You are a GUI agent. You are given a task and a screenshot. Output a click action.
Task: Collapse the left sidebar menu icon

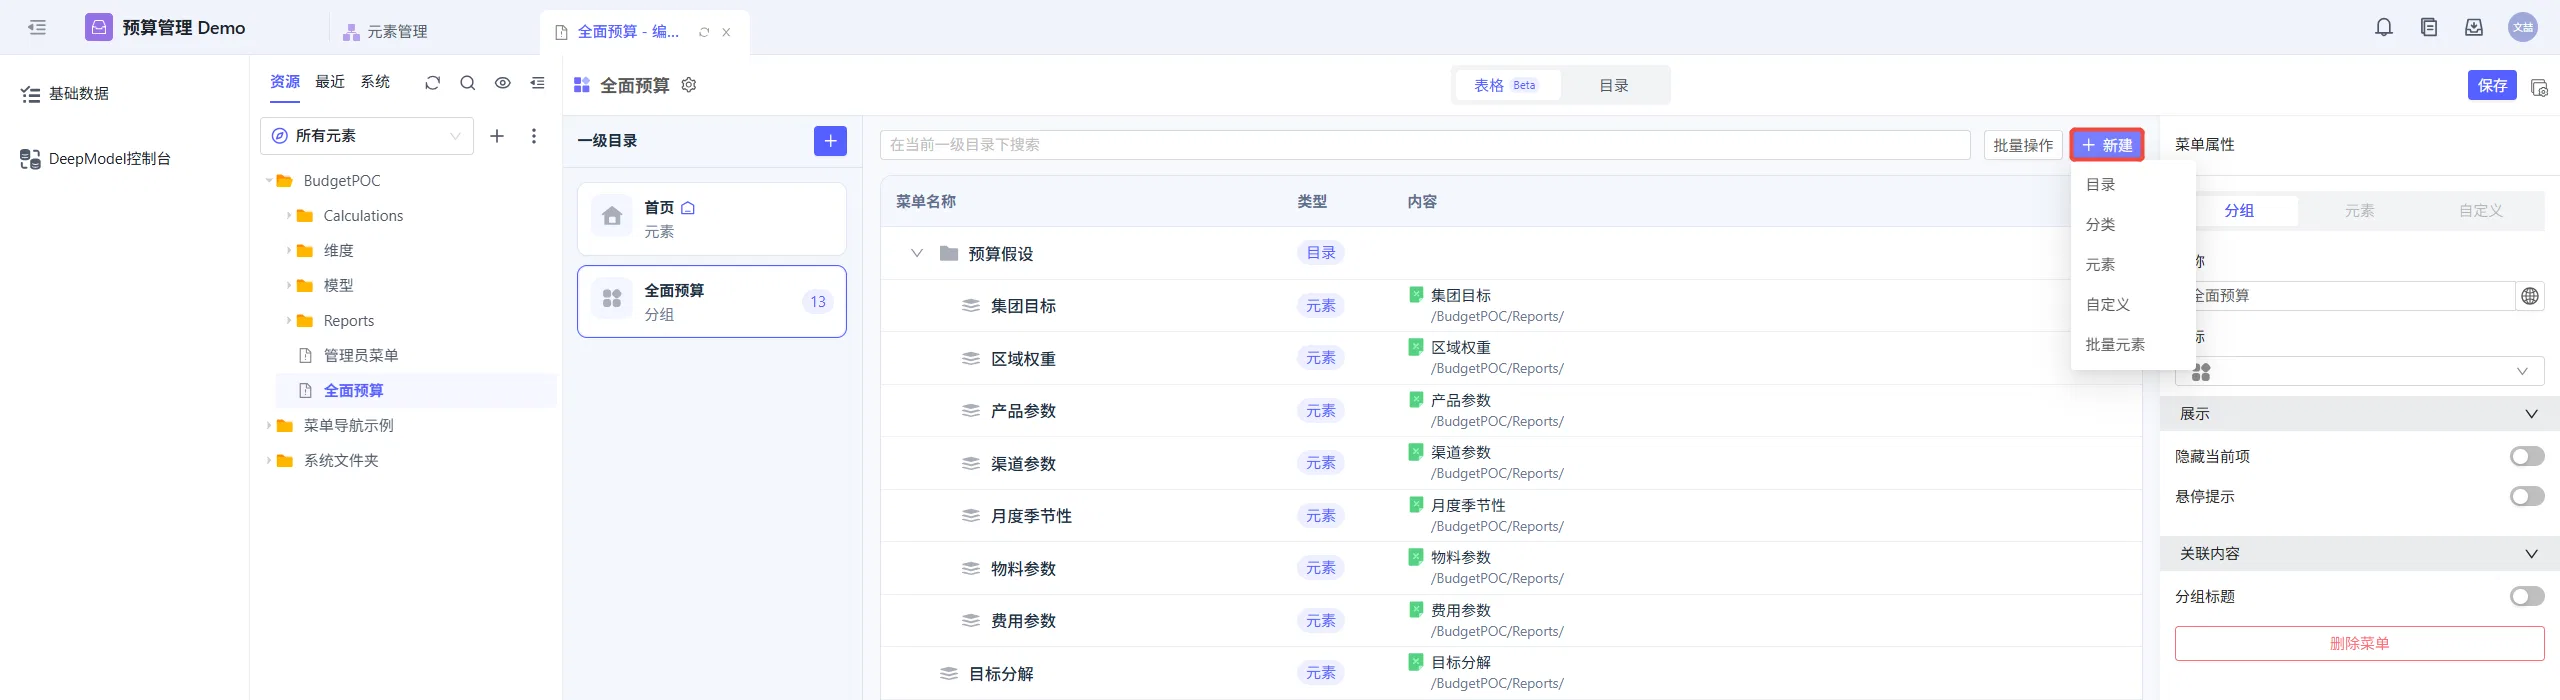pos(37,27)
